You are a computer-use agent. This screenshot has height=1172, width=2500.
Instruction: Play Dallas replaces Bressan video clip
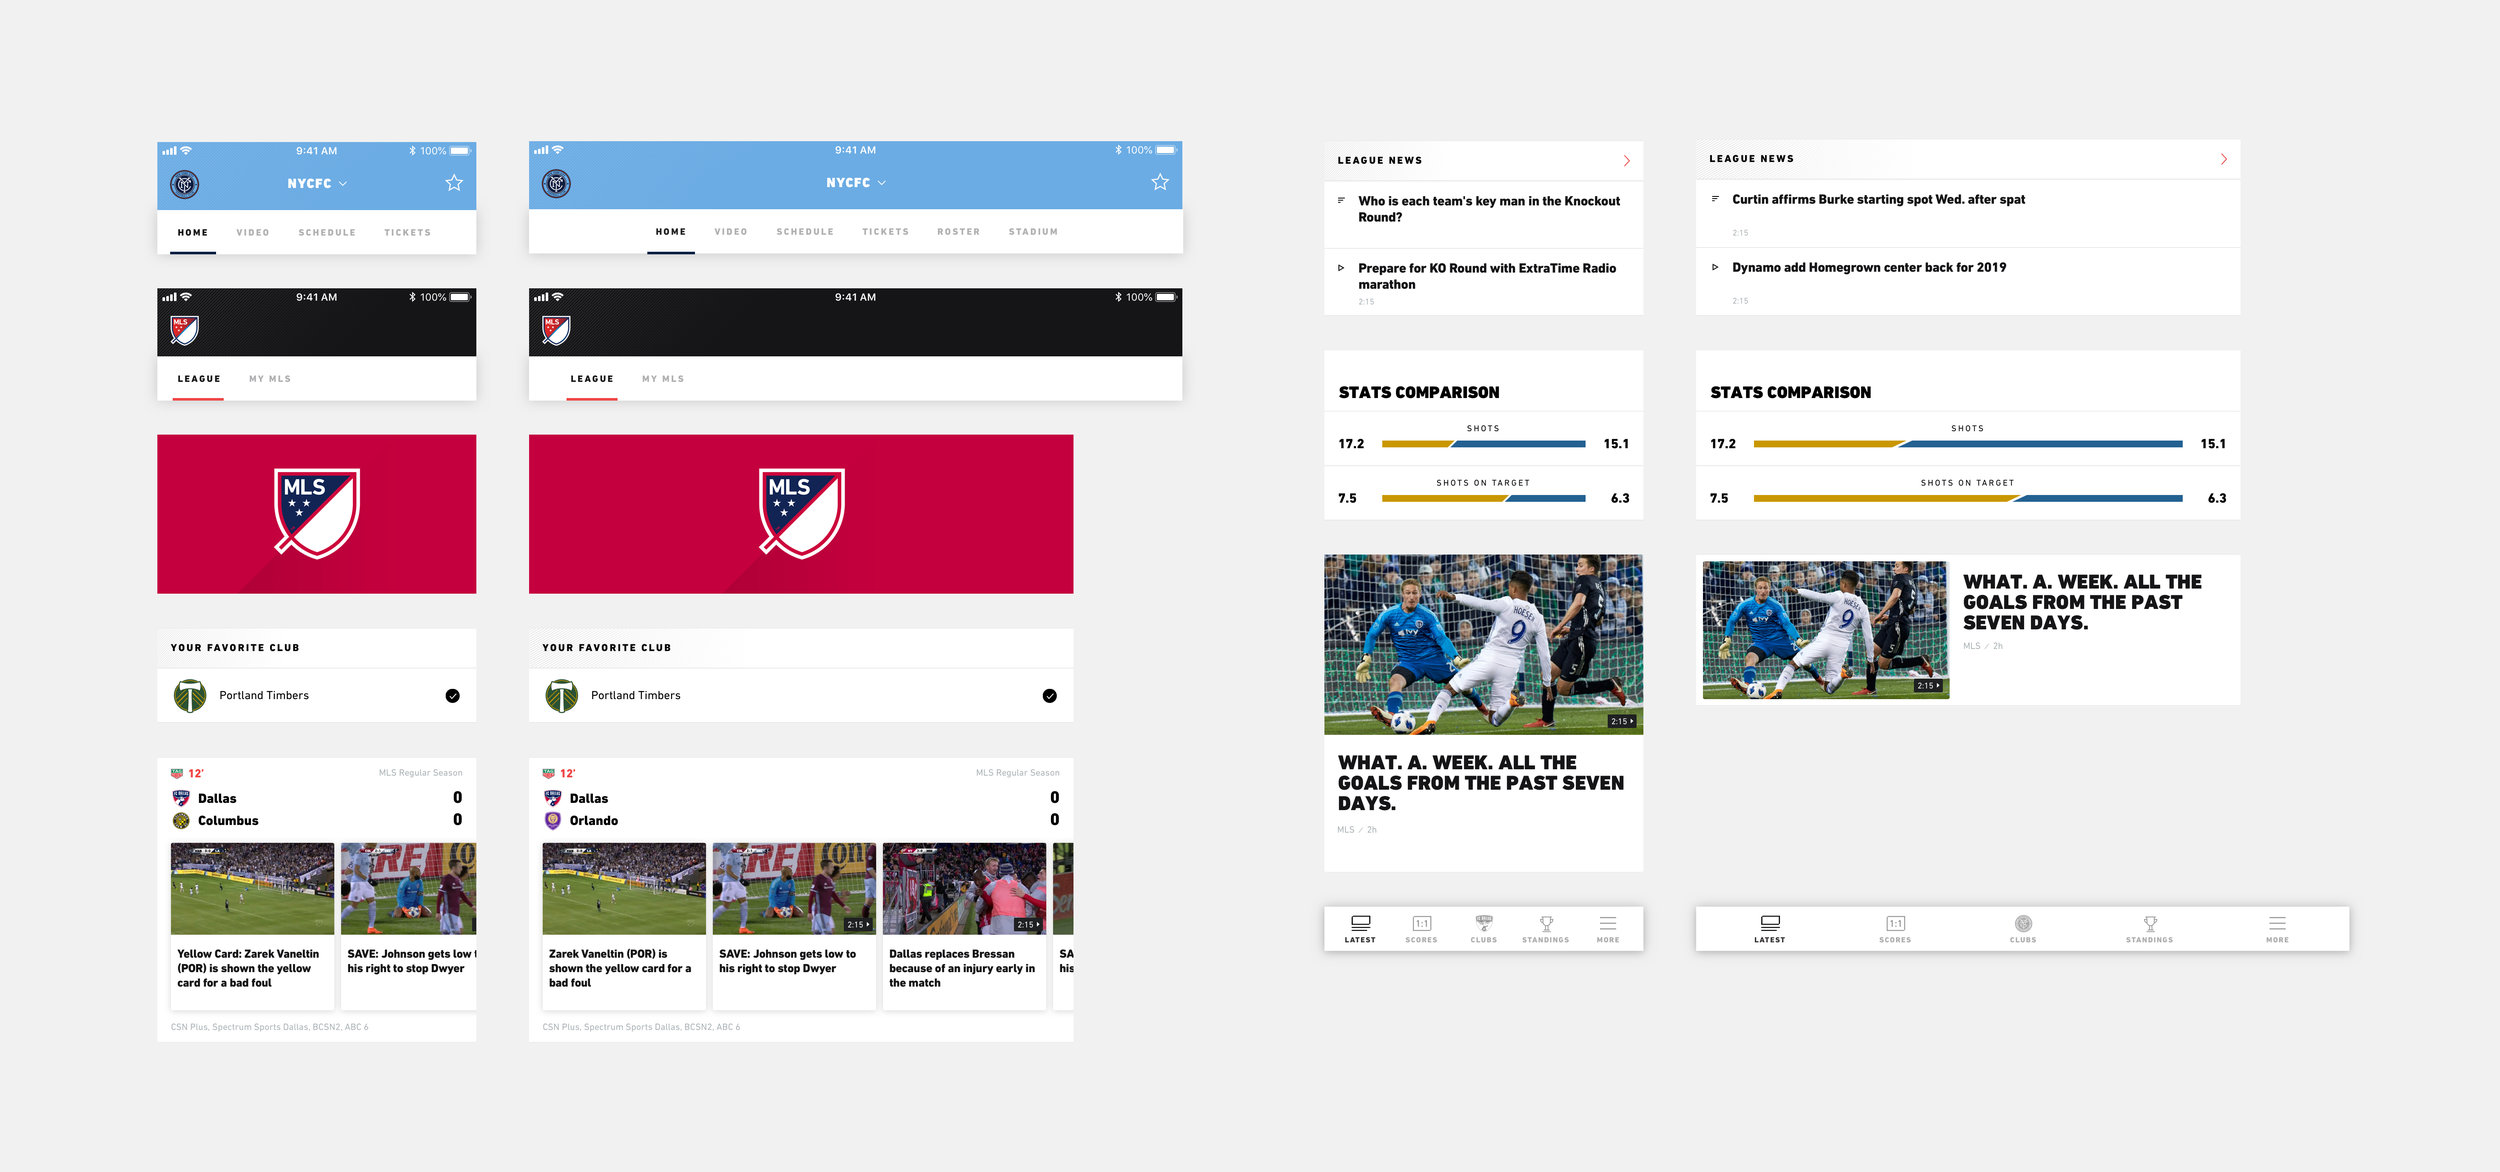click(964, 889)
